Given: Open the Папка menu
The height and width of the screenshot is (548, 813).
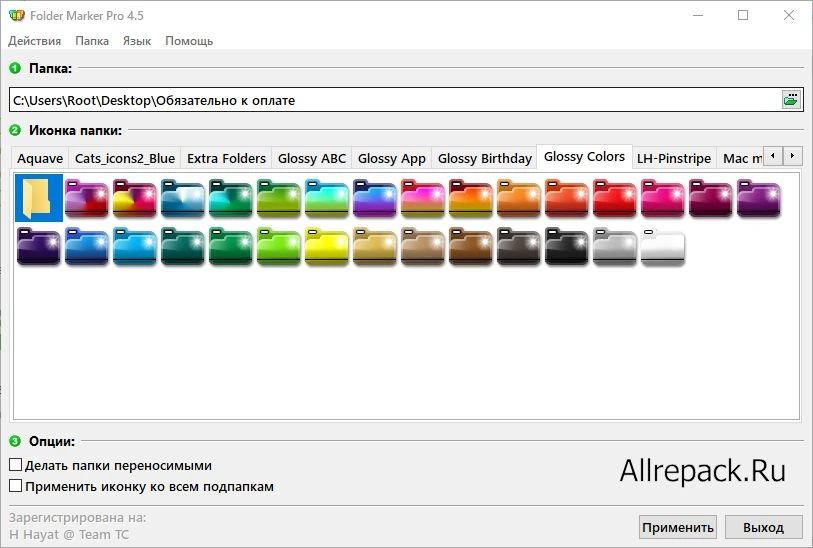Looking at the screenshot, I should pos(92,41).
